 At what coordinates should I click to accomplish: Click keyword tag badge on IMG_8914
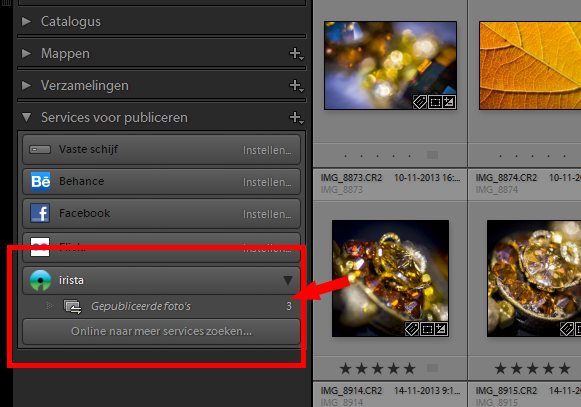tap(412, 329)
